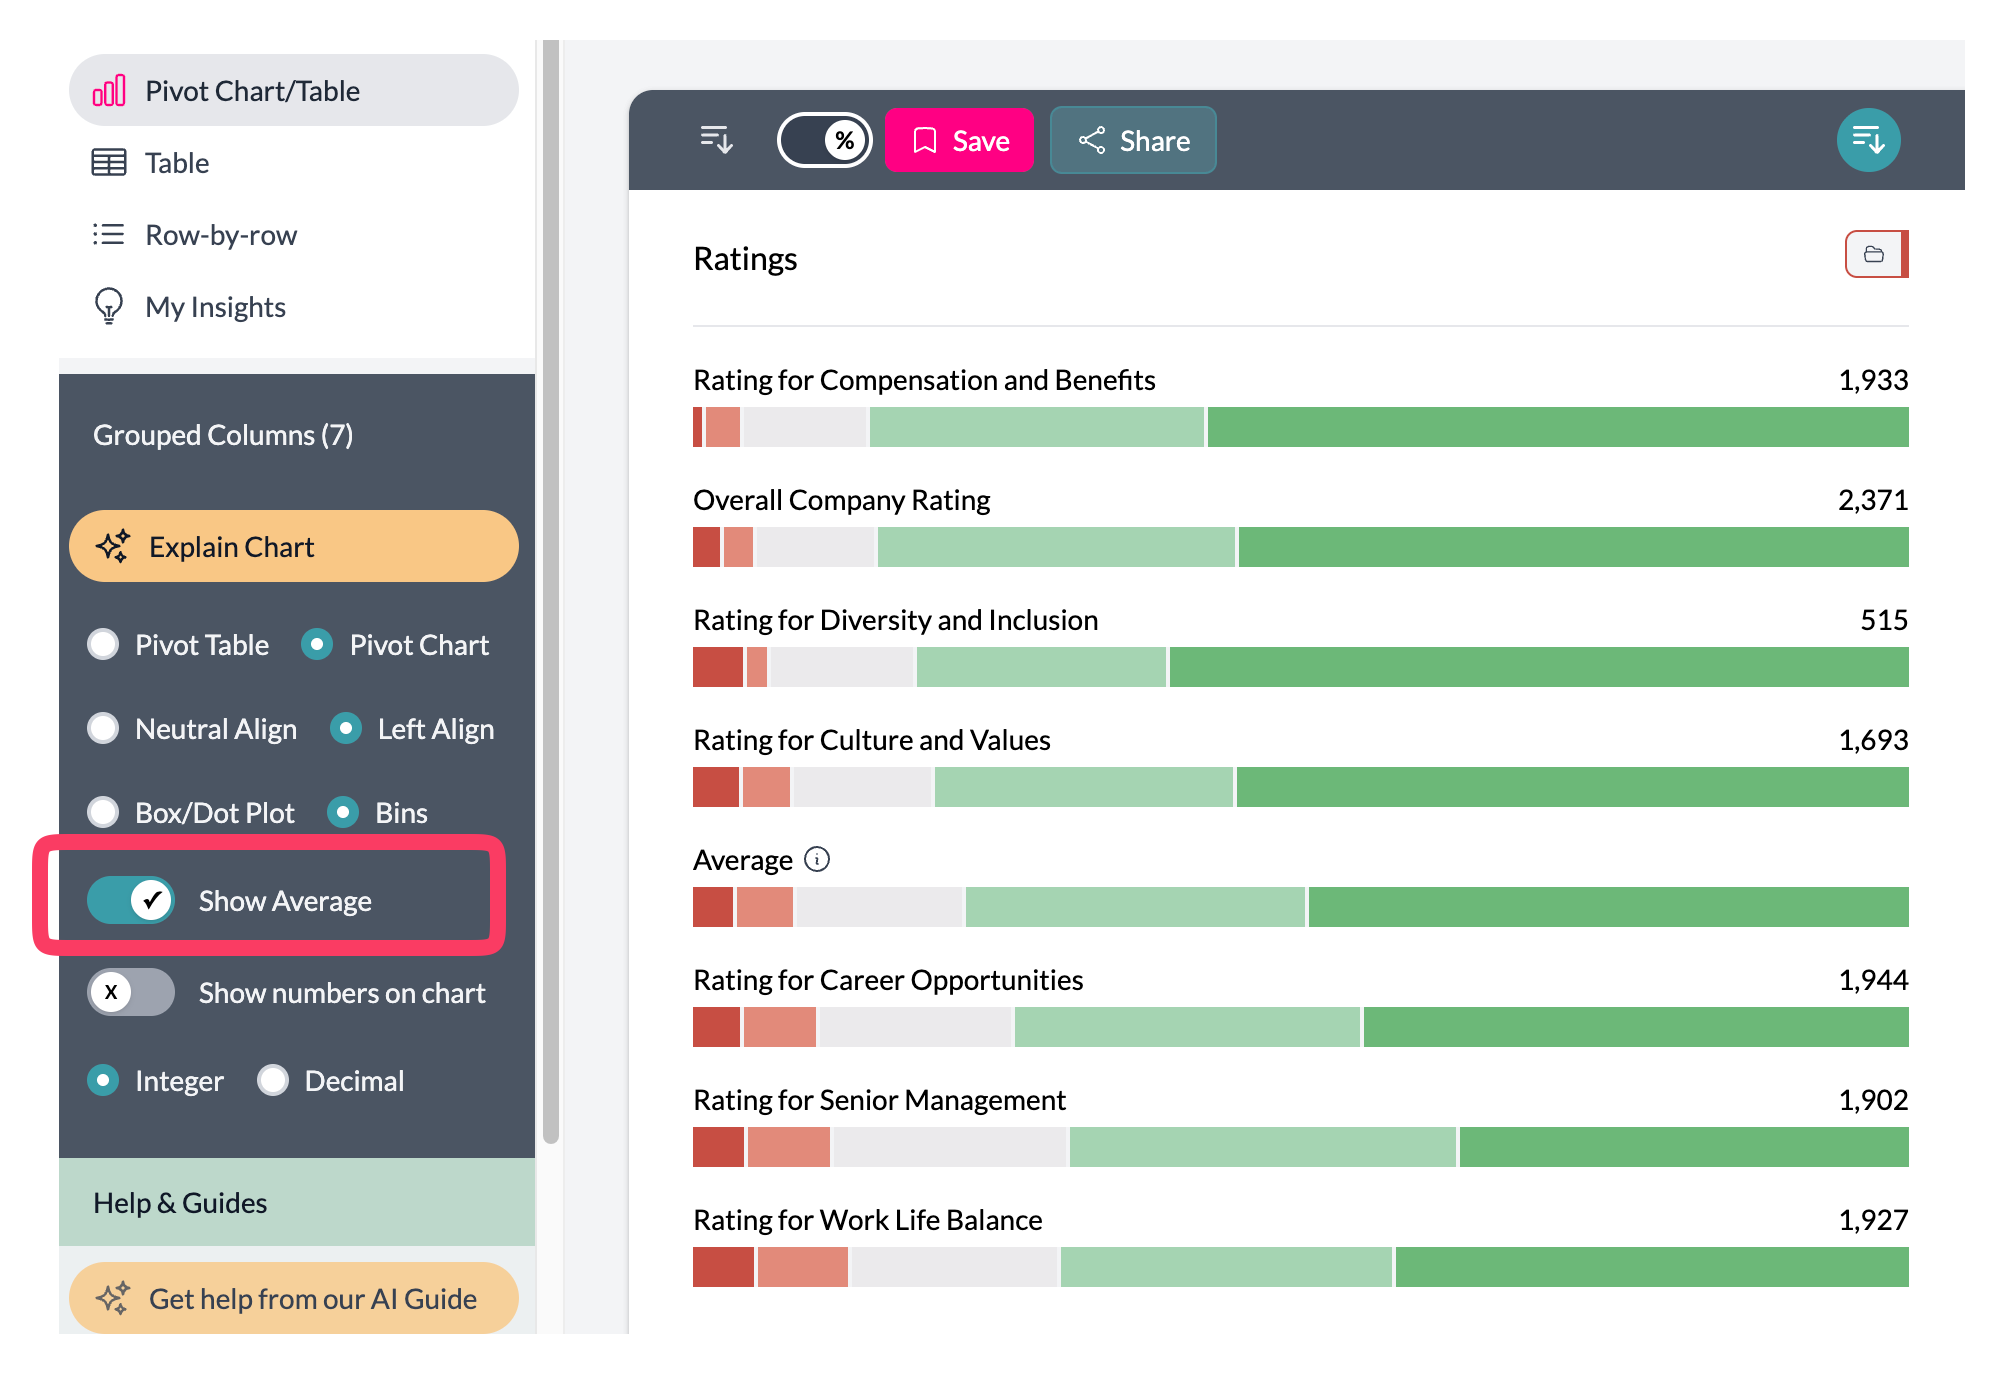This screenshot has width=2005, height=1374.
Task: Open Explain Chart AI button
Action: (293, 546)
